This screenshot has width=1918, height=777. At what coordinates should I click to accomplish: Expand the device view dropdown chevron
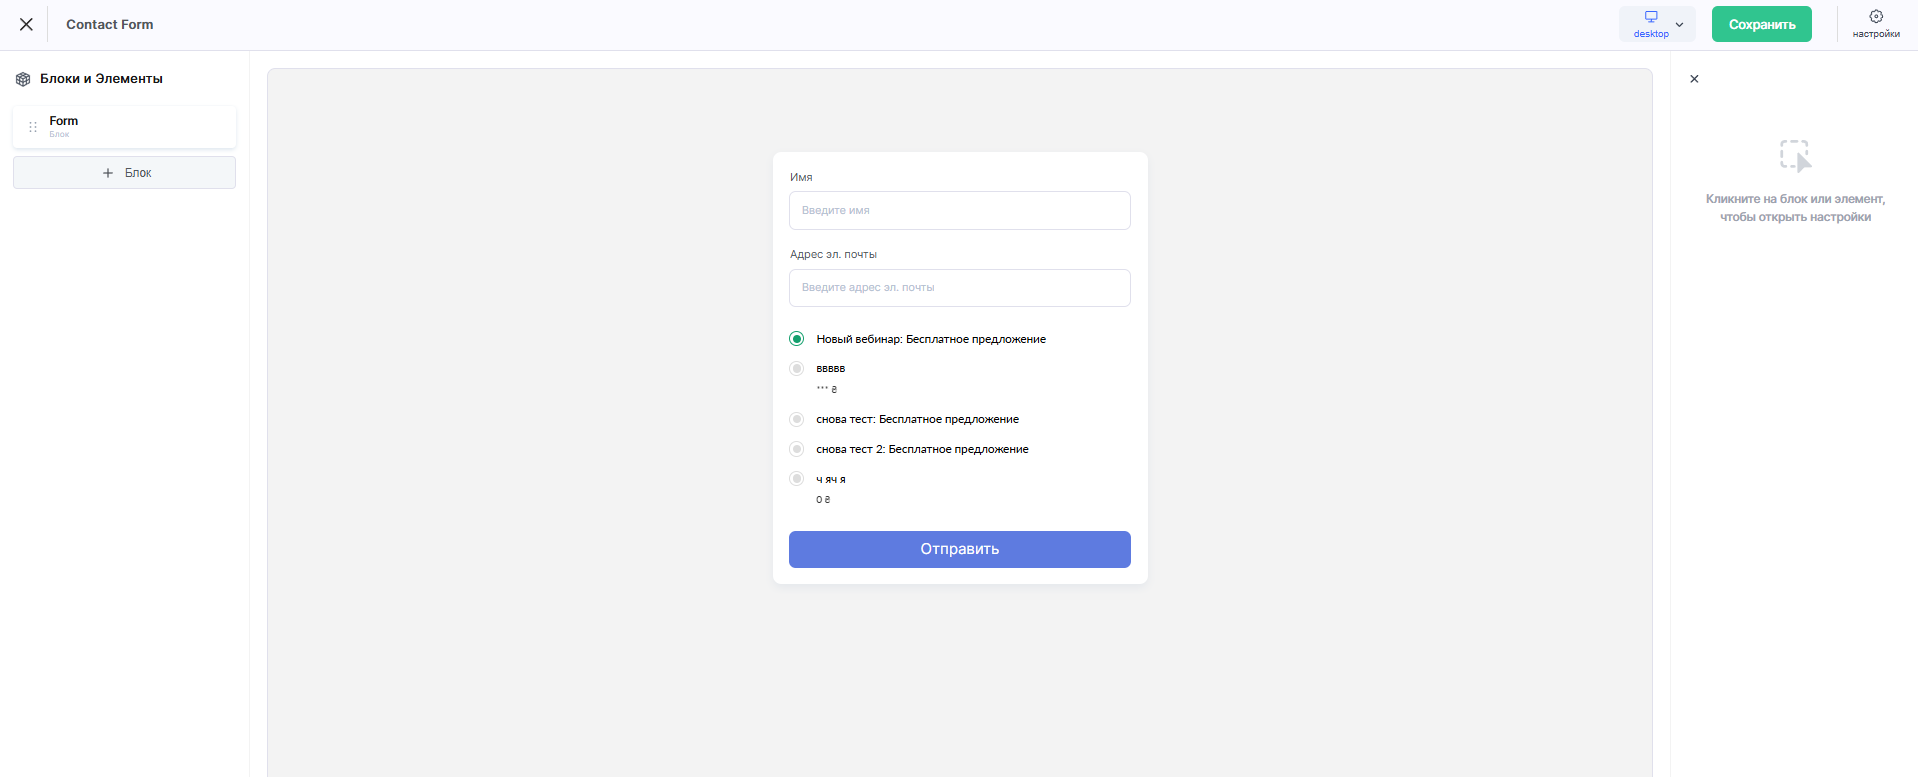click(1680, 24)
